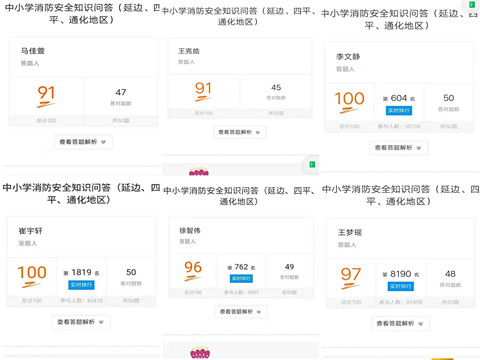Open 实时排行 under rank 第604名
Screen dimensions: 480x360
pyautogui.click(x=399, y=111)
